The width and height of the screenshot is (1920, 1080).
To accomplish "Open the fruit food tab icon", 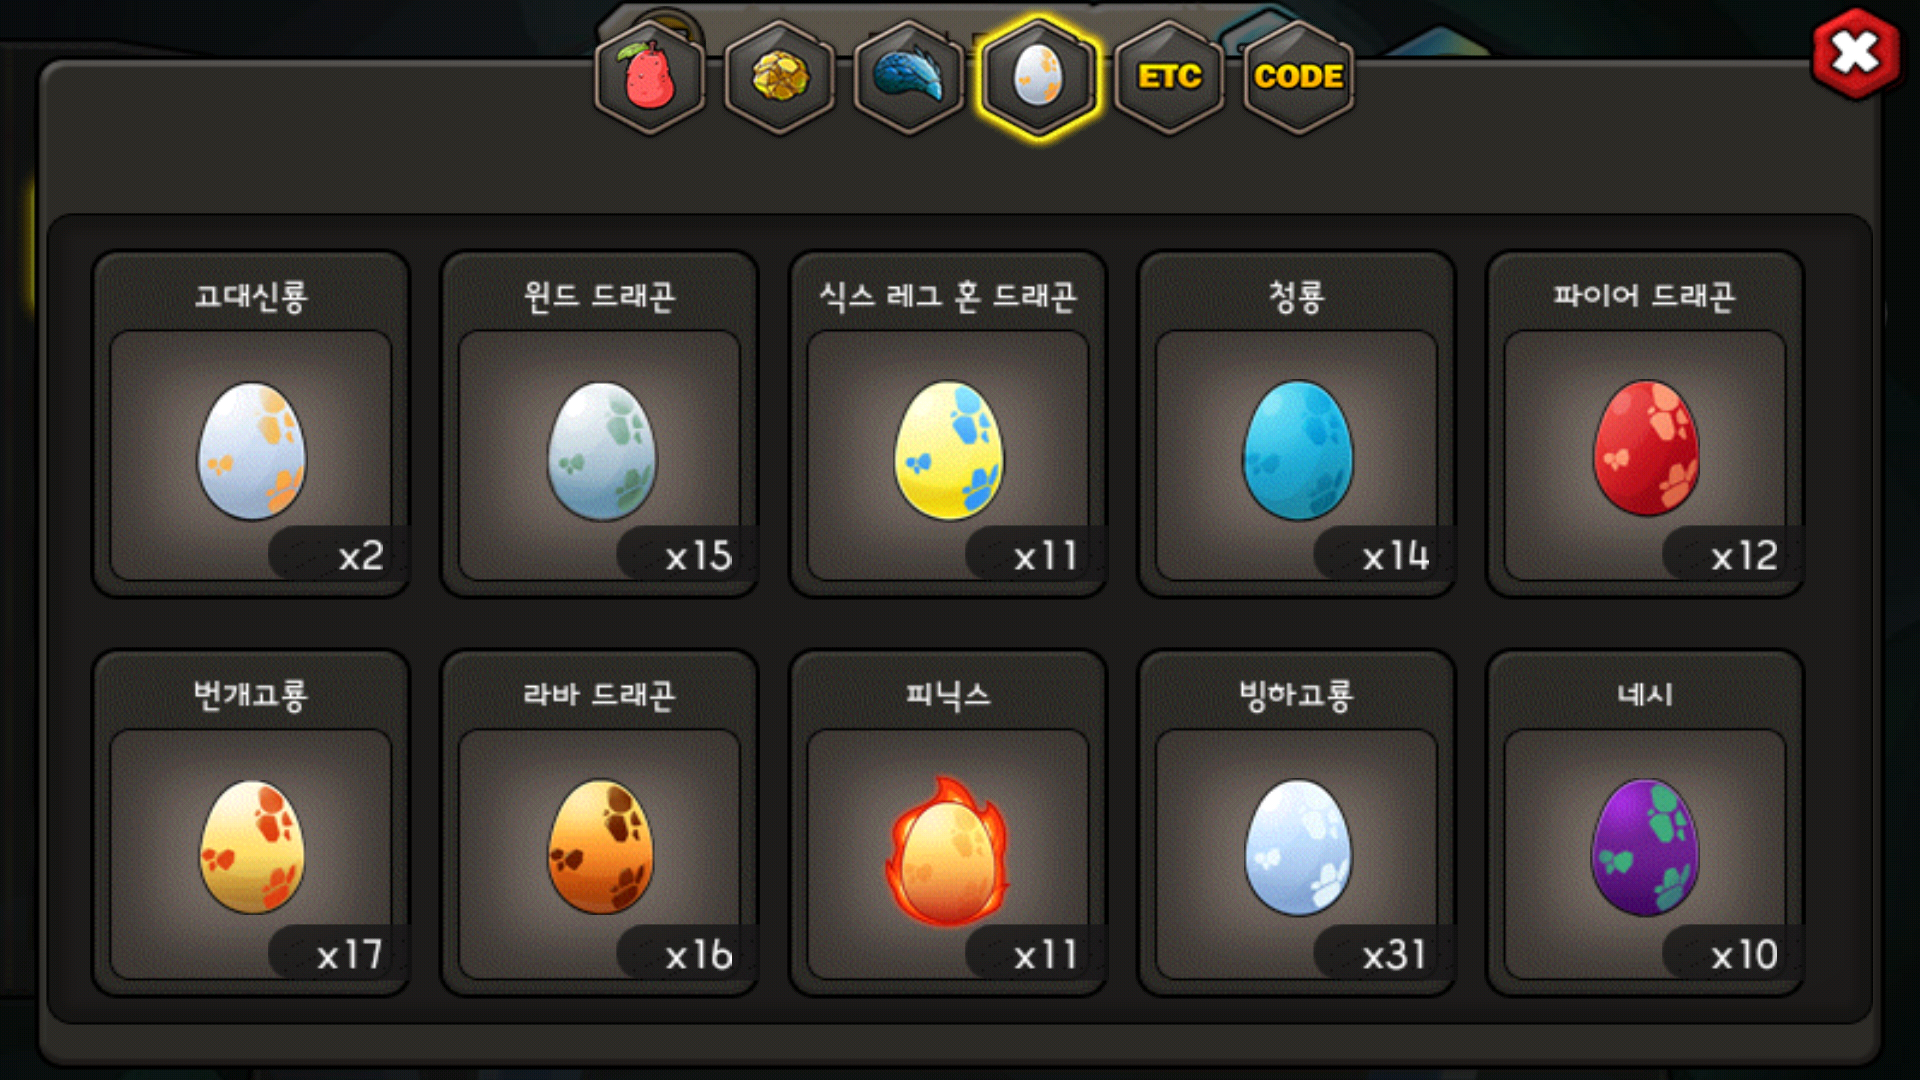I will click(650, 76).
